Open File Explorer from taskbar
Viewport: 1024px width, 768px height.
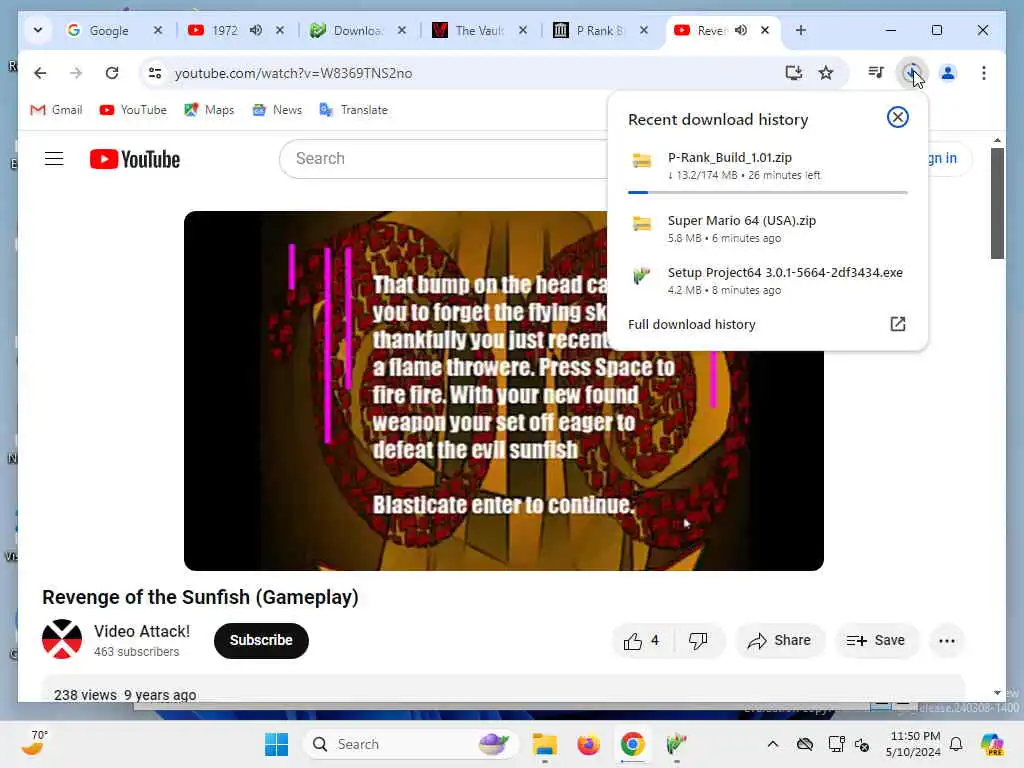tap(544, 744)
